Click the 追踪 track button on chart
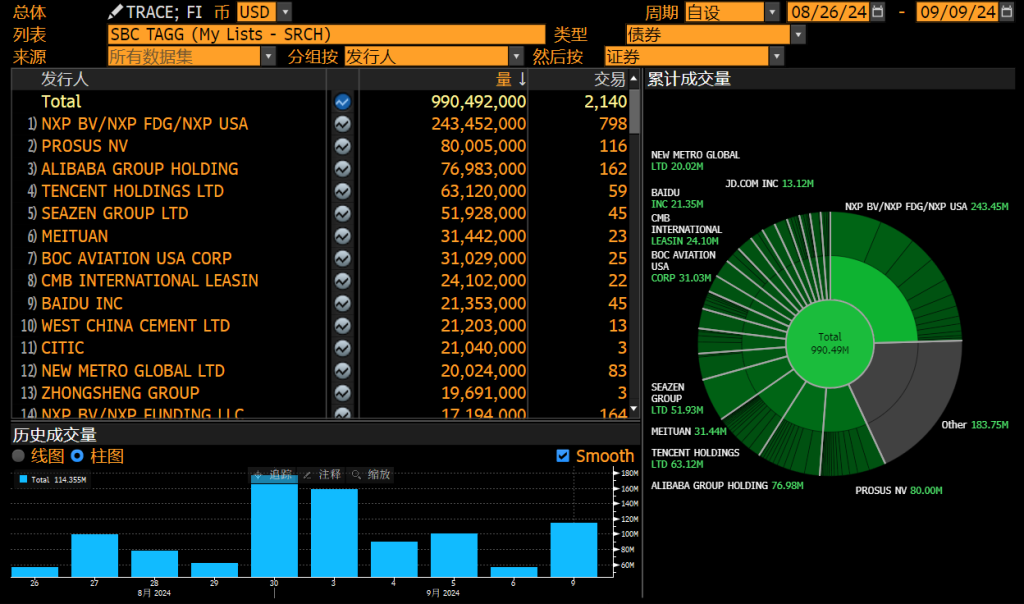Image resolution: width=1024 pixels, height=604 pixels. click(271, 475)
